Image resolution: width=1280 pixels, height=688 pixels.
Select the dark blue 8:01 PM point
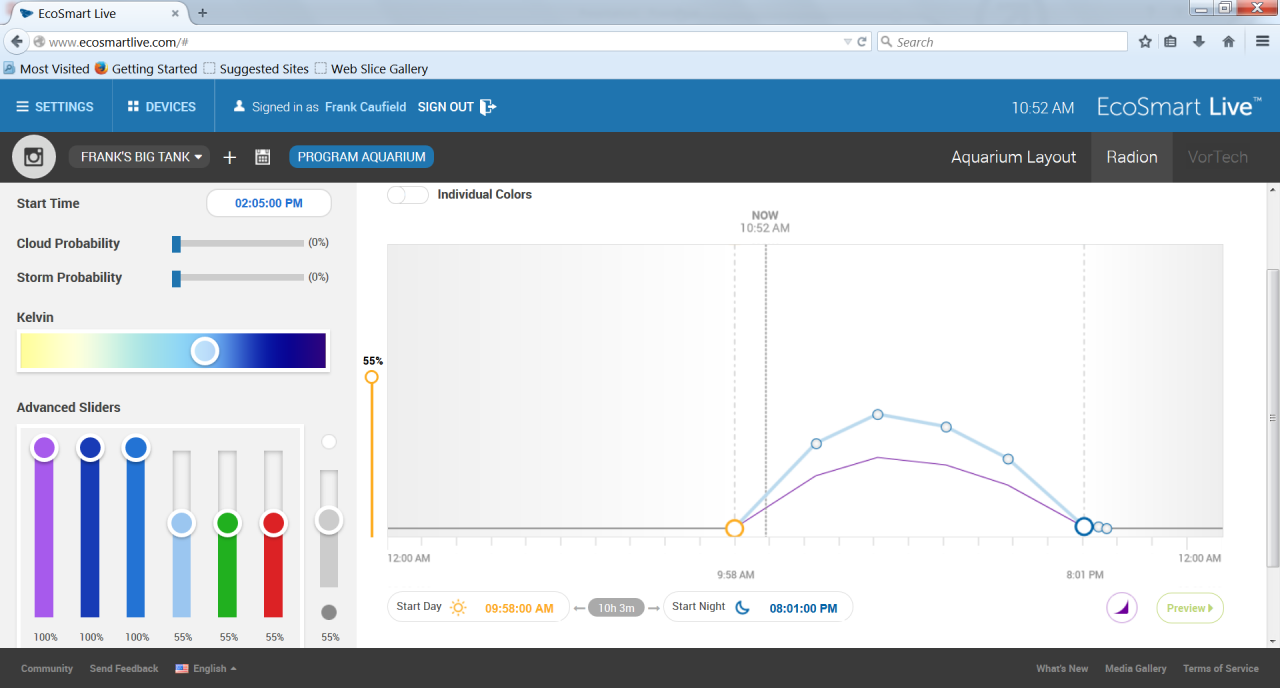(x=1084, y=526)
